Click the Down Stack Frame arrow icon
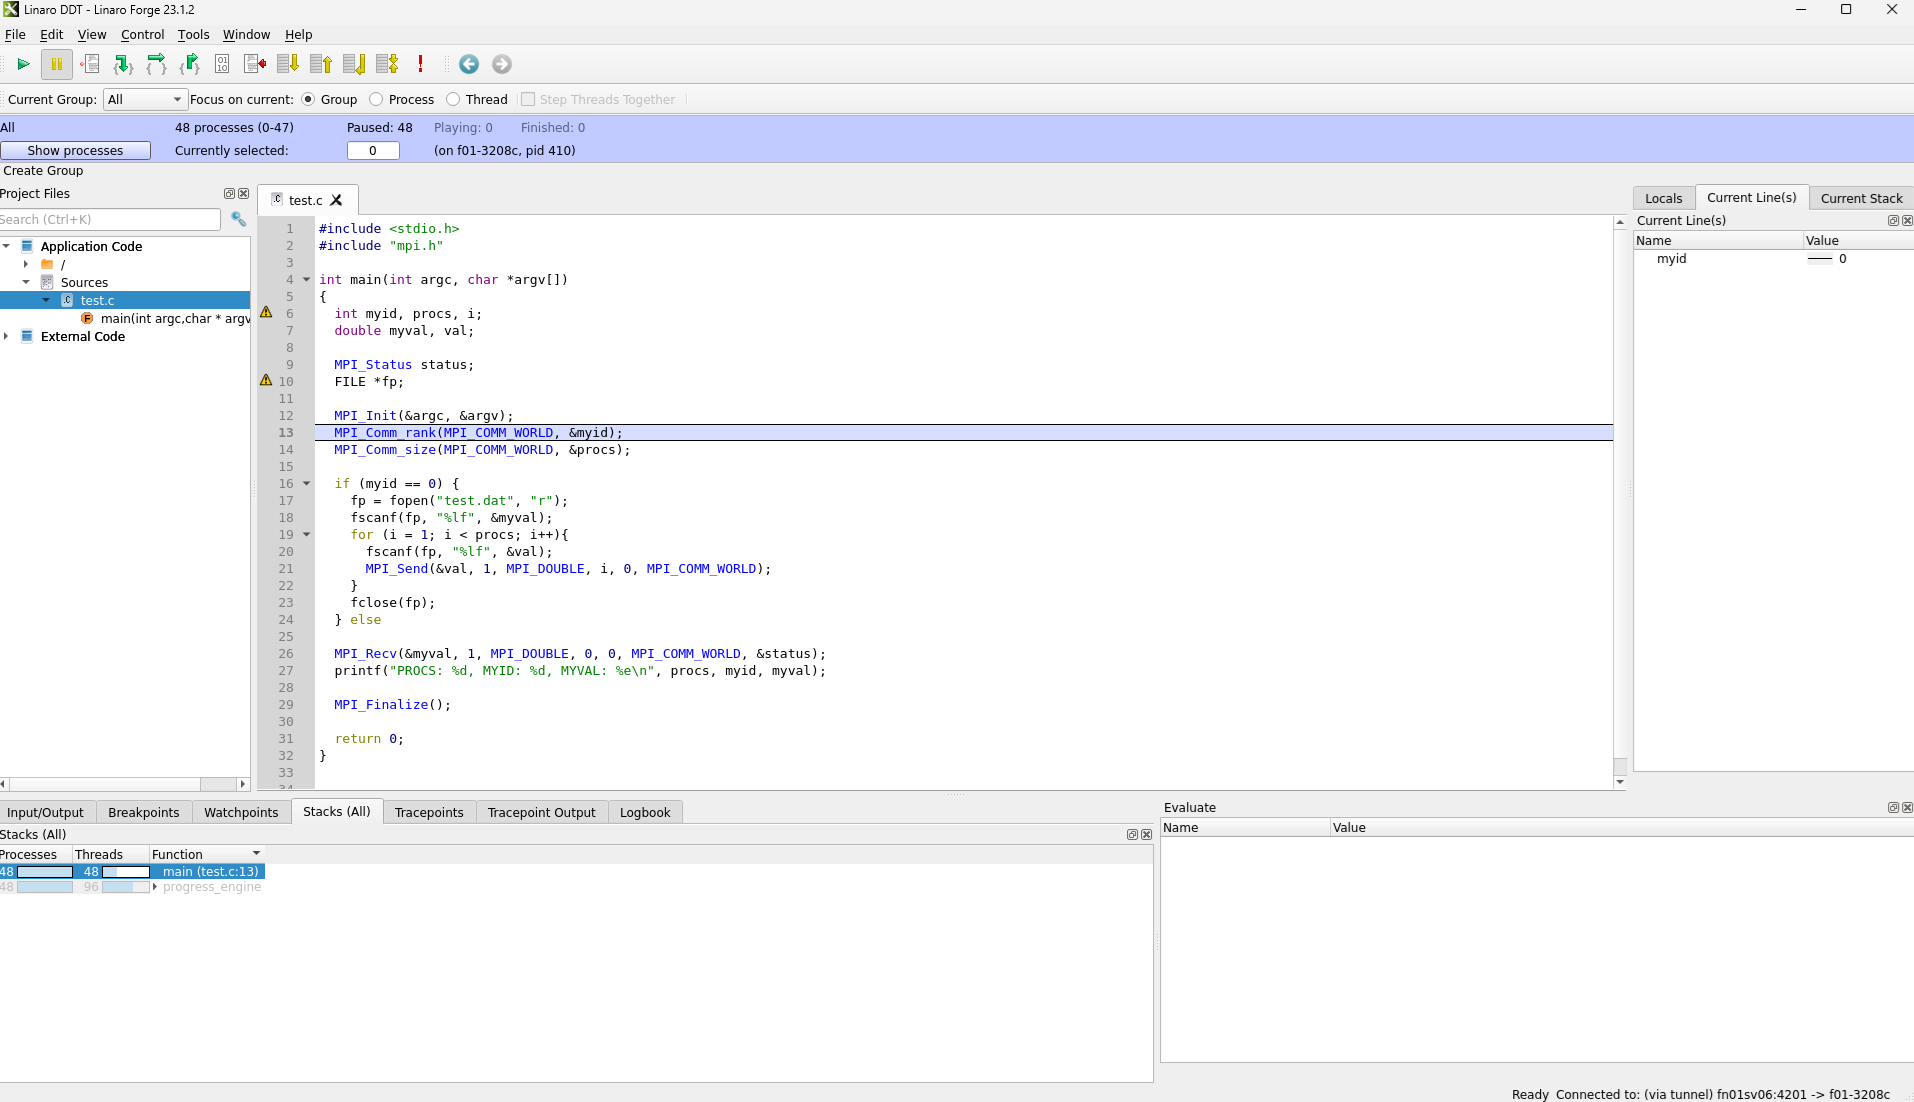The image size is (1914, 1102). 288,64
